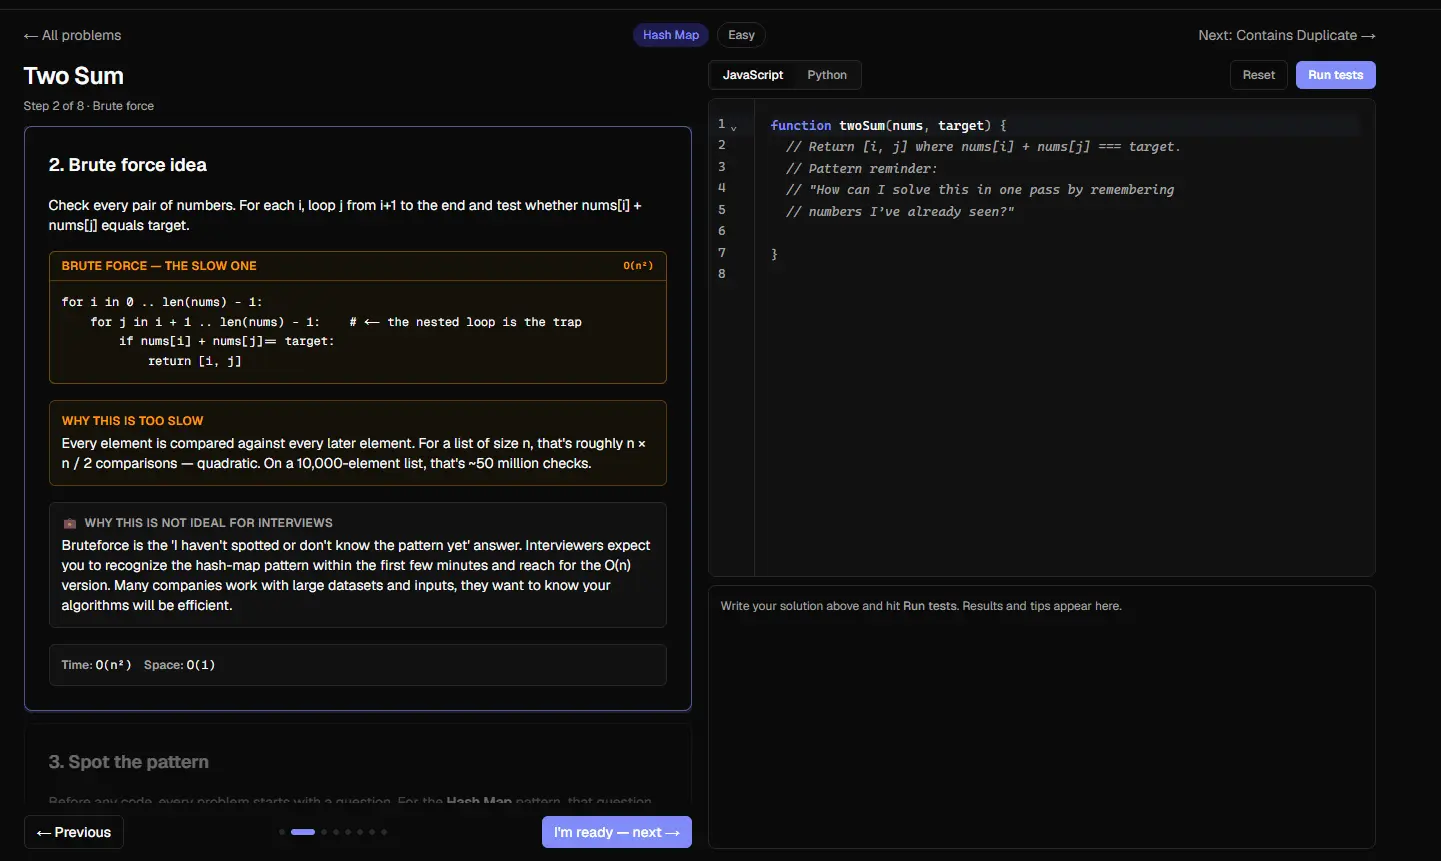Select the first step progress dot
Screen dimensions: 1441x861
[282, 832]
